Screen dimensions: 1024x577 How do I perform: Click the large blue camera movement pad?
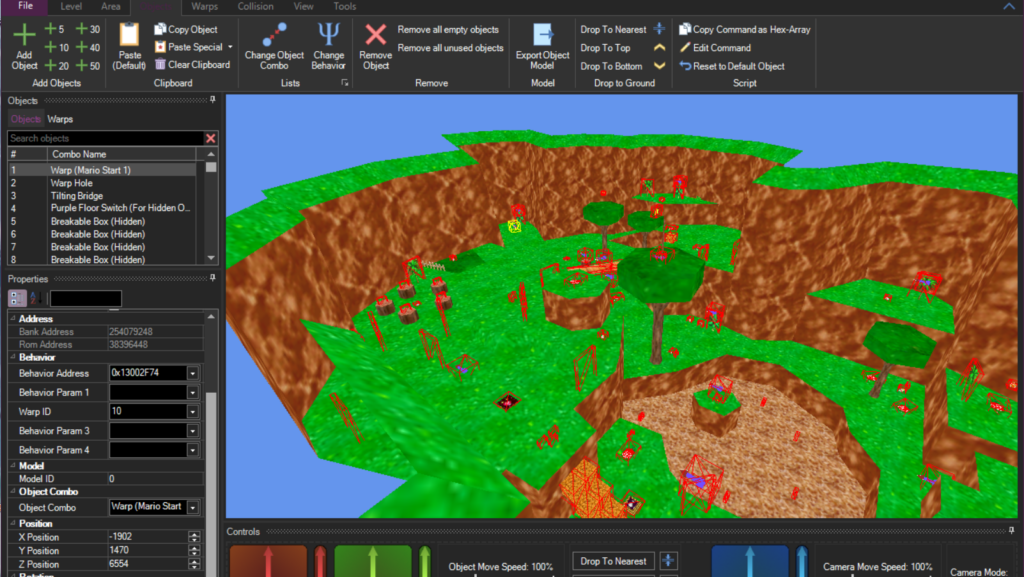pos(750,561)
